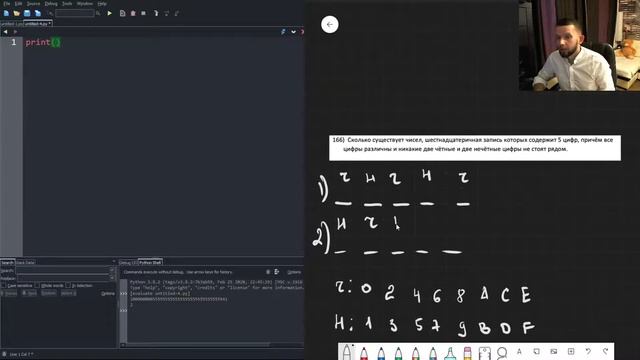Click the Save file toolbar icon
The width and height of the screenshot is (640, 360).
click(27, 13)
